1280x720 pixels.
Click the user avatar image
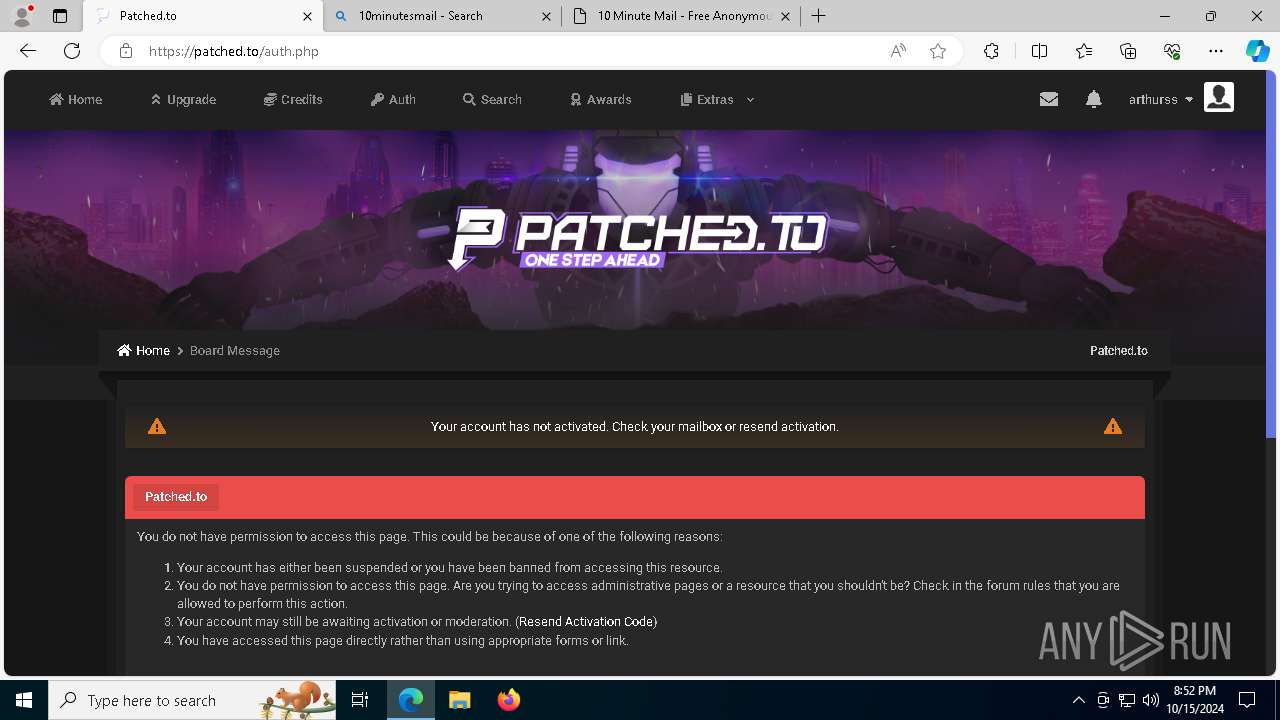click(1219, 97)
